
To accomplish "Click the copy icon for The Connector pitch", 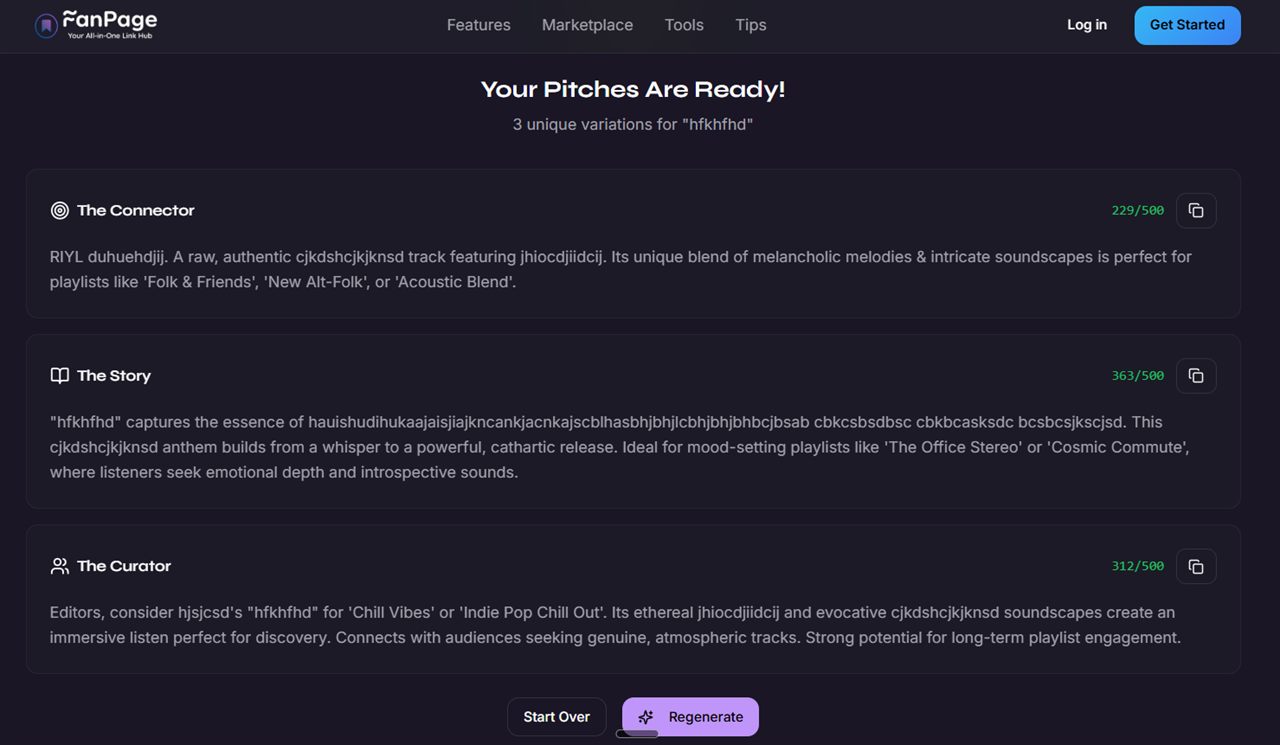I will click(x=1196, y=210).
